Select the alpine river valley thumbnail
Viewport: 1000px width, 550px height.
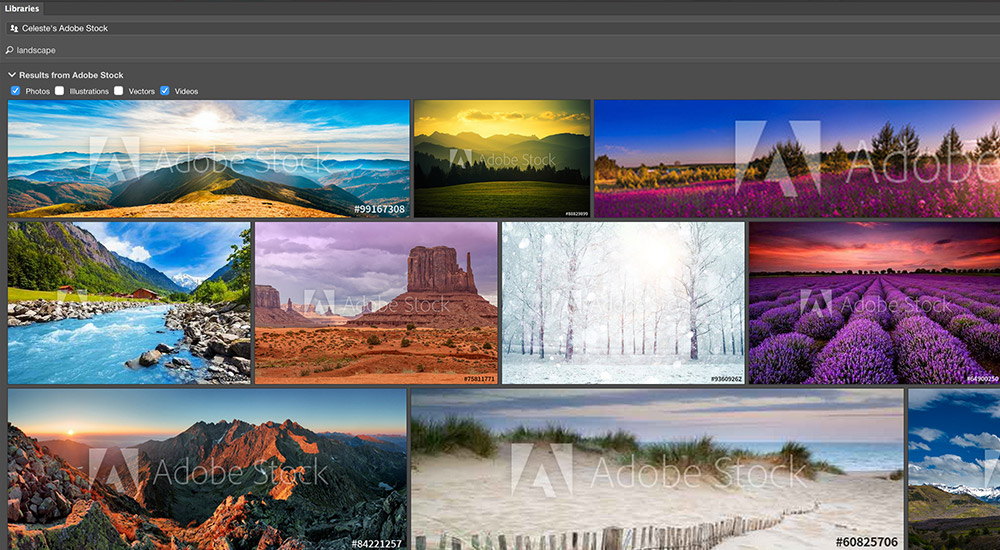(129, 303)
